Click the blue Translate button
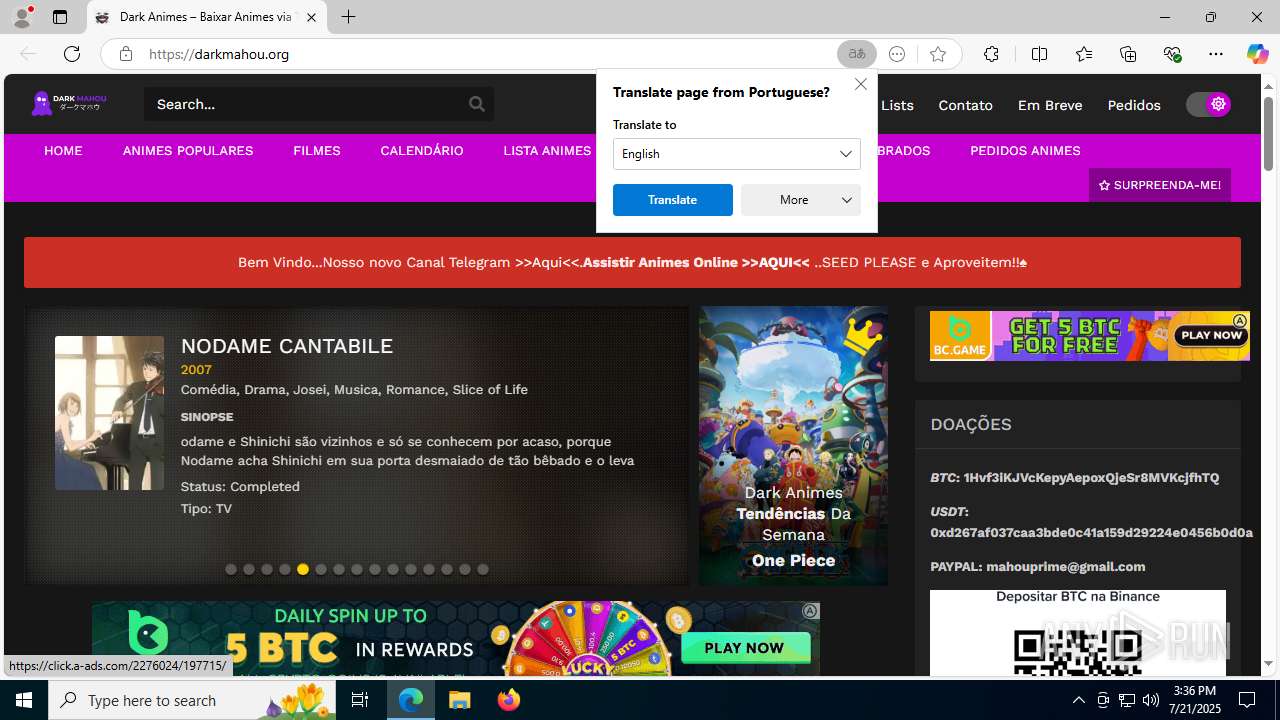This screenshot has height=720, width=1280. [x=673, y=200]
